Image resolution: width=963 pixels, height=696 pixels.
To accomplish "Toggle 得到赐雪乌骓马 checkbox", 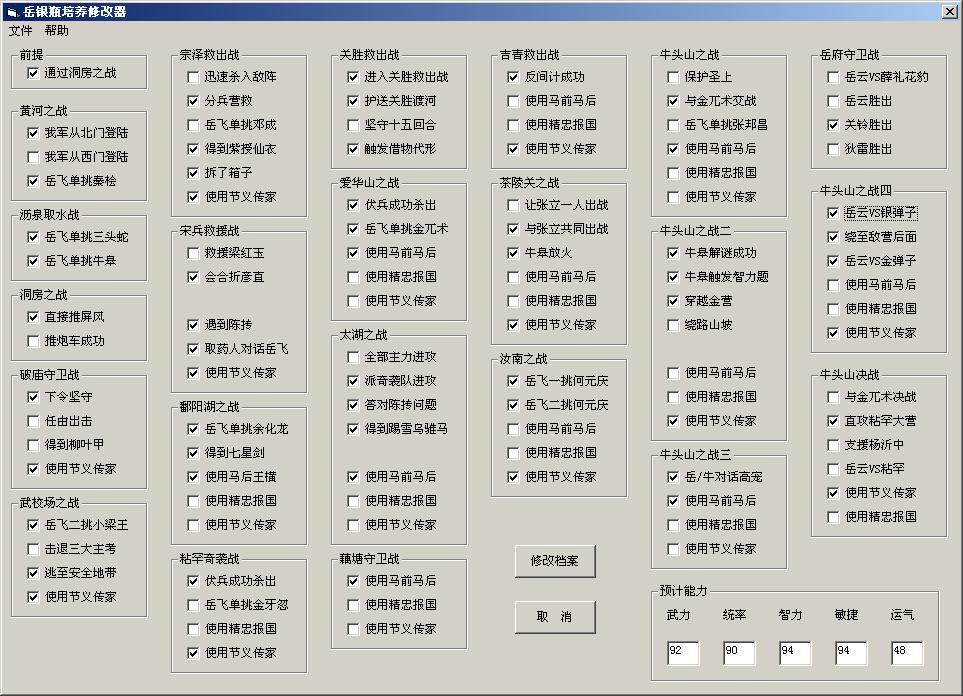I will click(353, 429).
